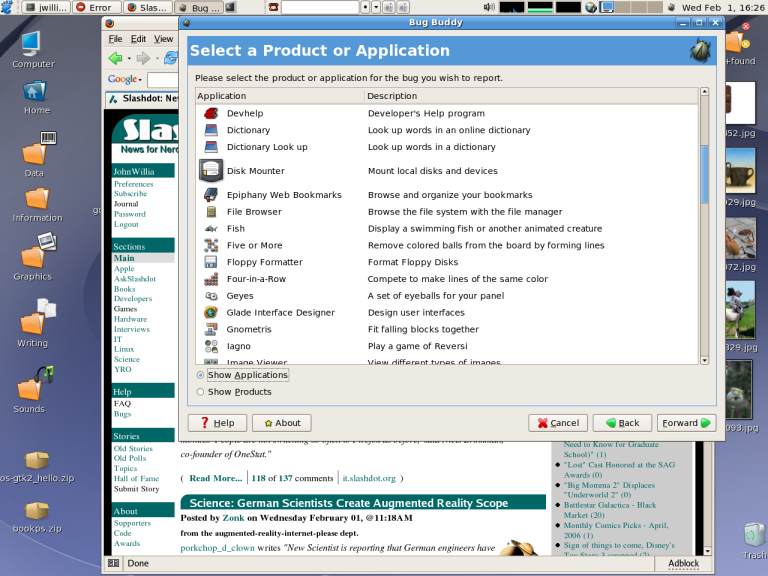Click the Application column header
This screenshot has width=768, height=576.
pyautogui.click(x=280, y=96)
